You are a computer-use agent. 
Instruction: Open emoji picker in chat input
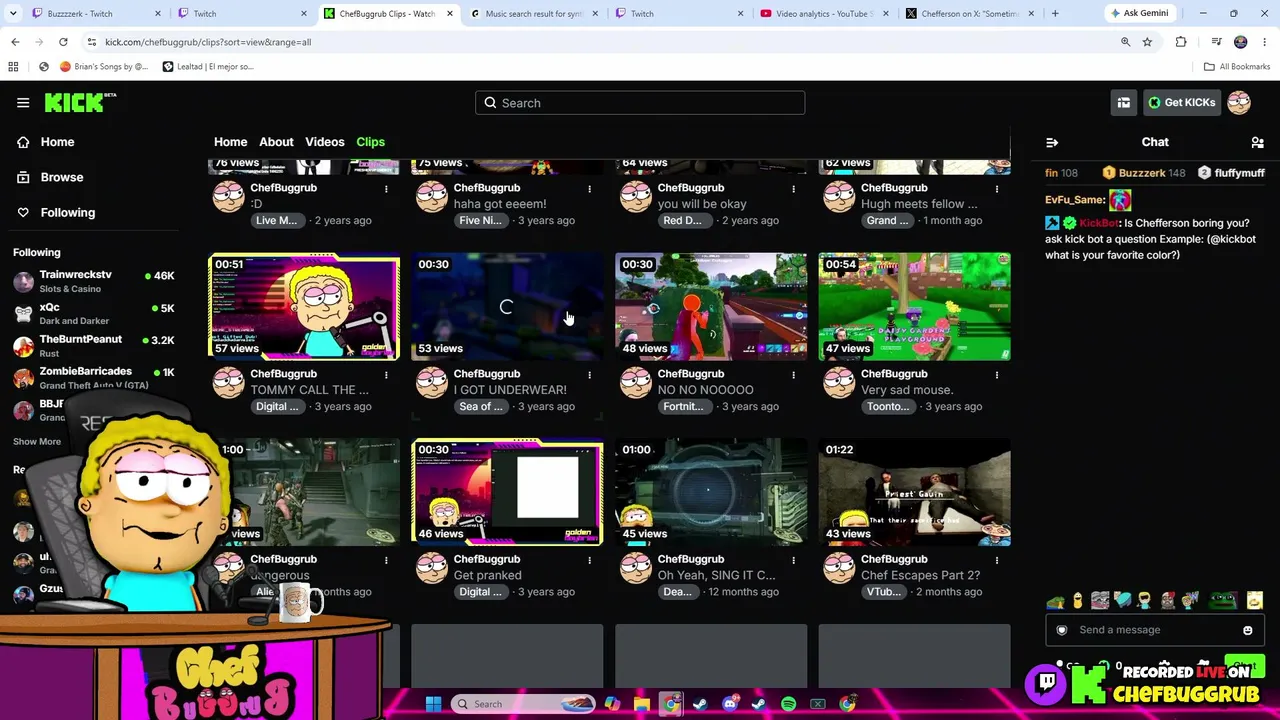1248,630
